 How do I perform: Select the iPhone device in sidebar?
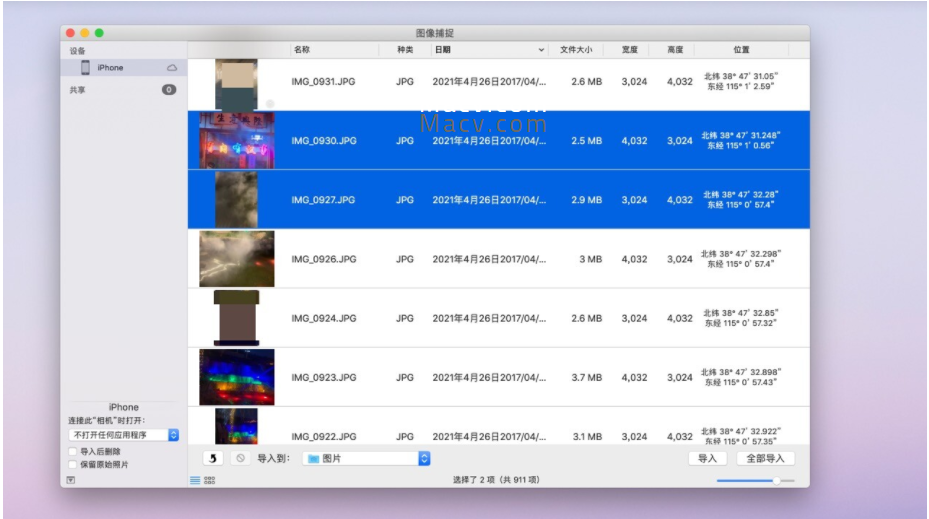pyautogui.click(x=124, y=68)
